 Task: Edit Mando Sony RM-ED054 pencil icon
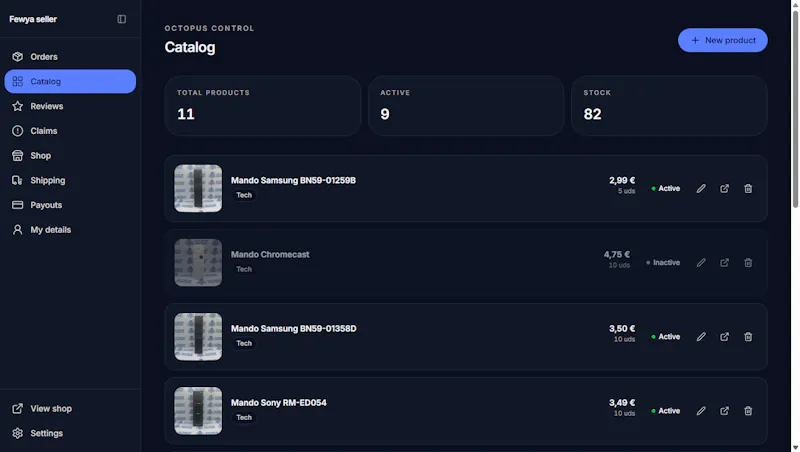[x=701, y=411]
